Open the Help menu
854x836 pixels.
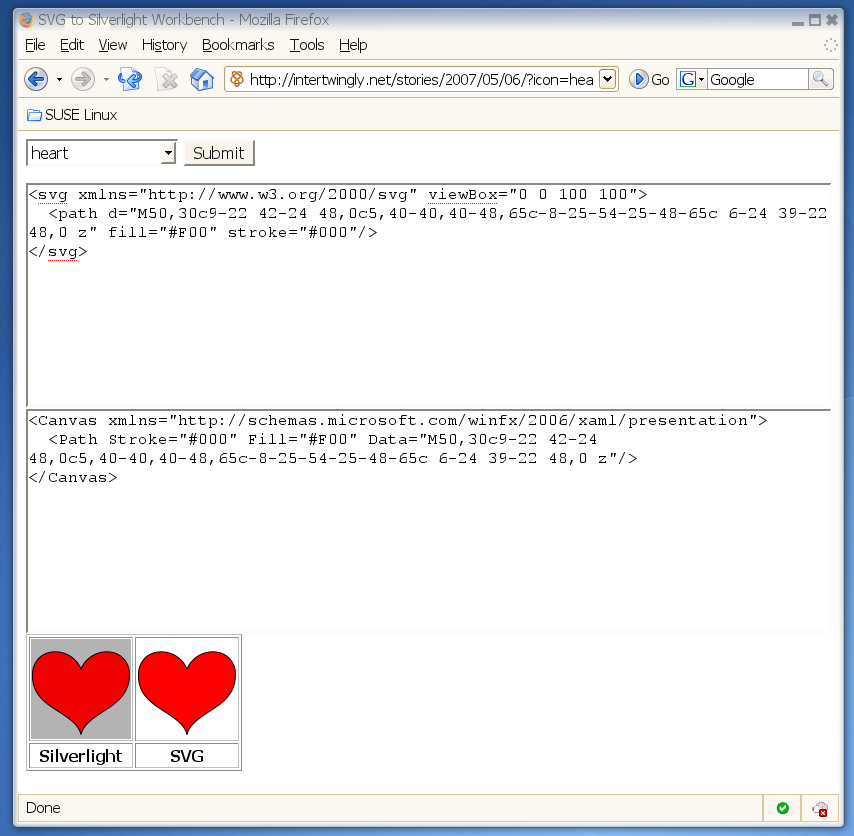click(x=353, y=45)
